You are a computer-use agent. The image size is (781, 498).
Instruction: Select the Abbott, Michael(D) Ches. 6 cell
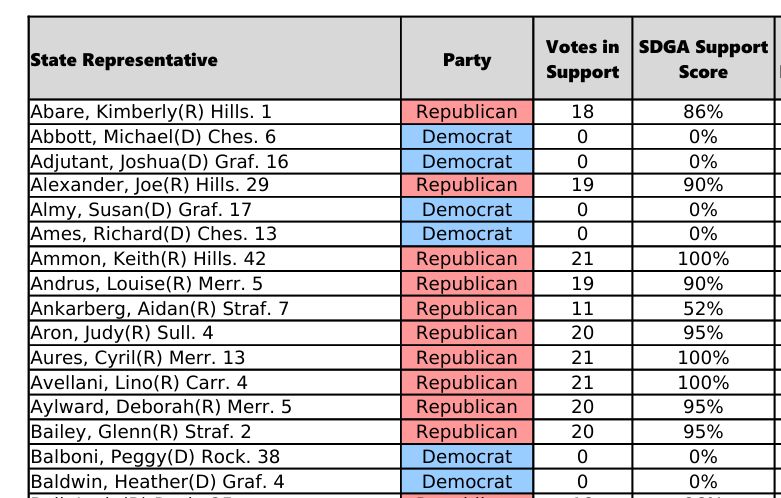153,137
